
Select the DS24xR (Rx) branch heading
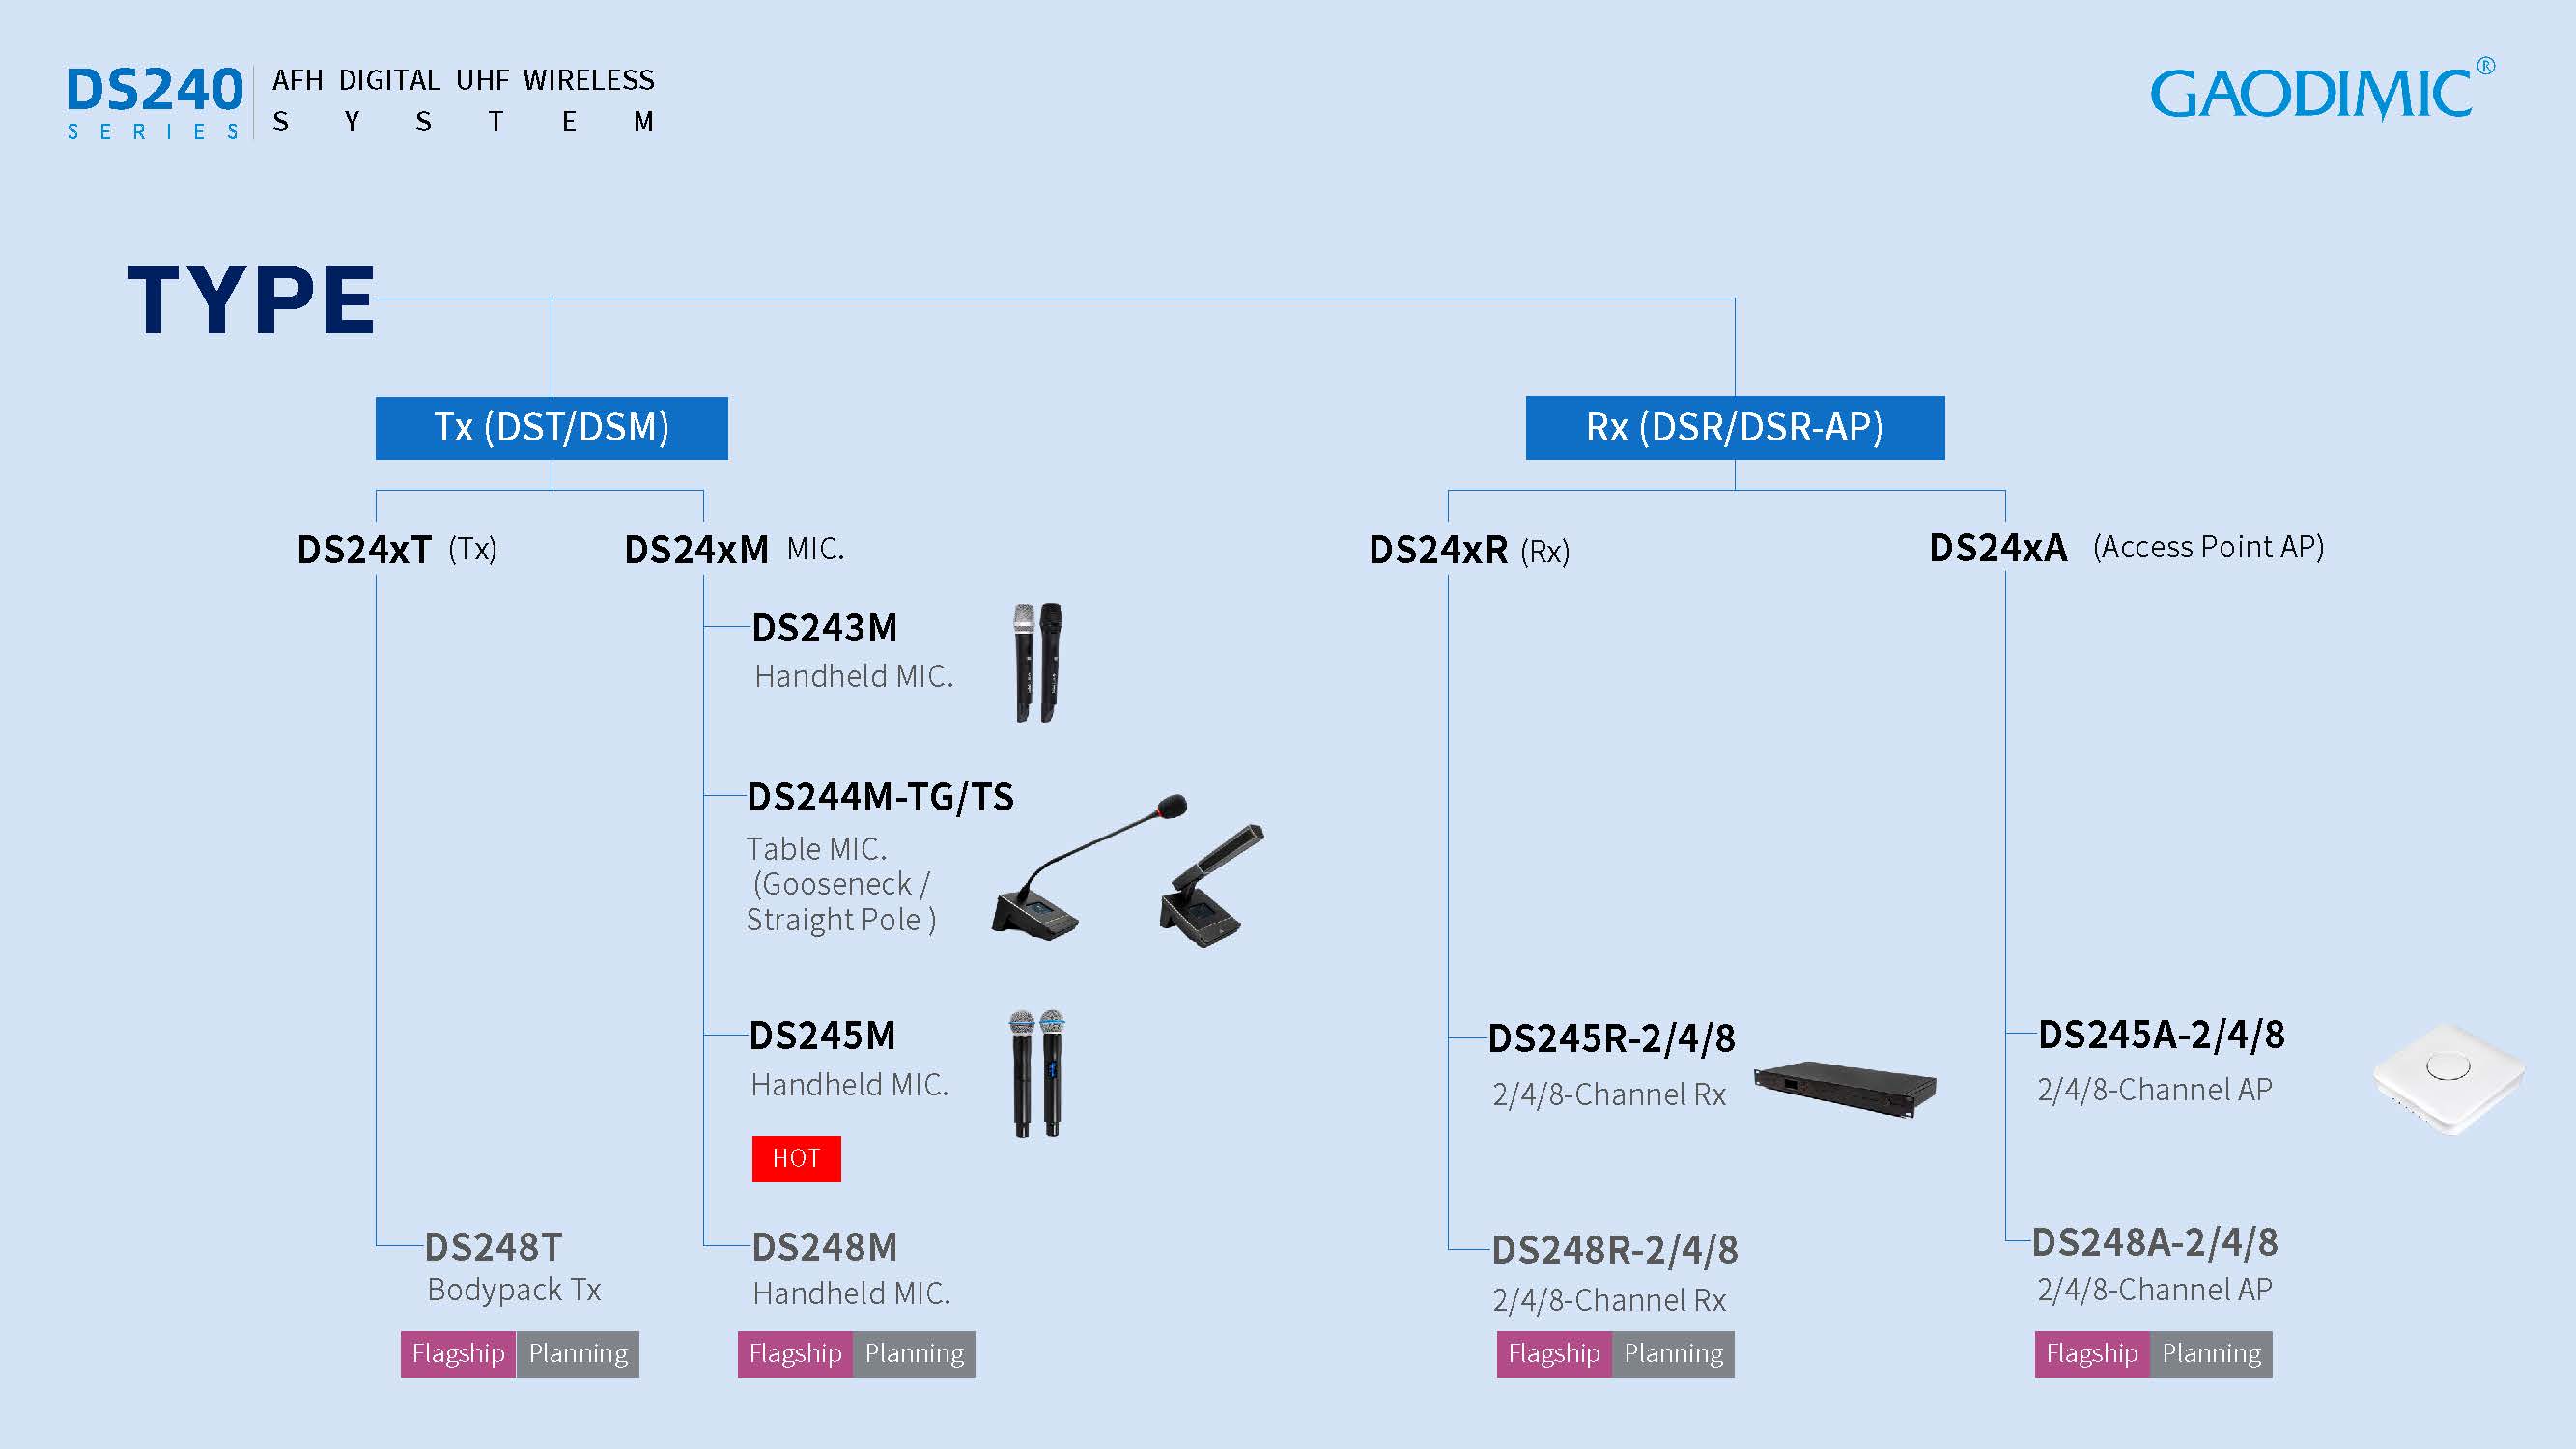tap(1468, 550)
